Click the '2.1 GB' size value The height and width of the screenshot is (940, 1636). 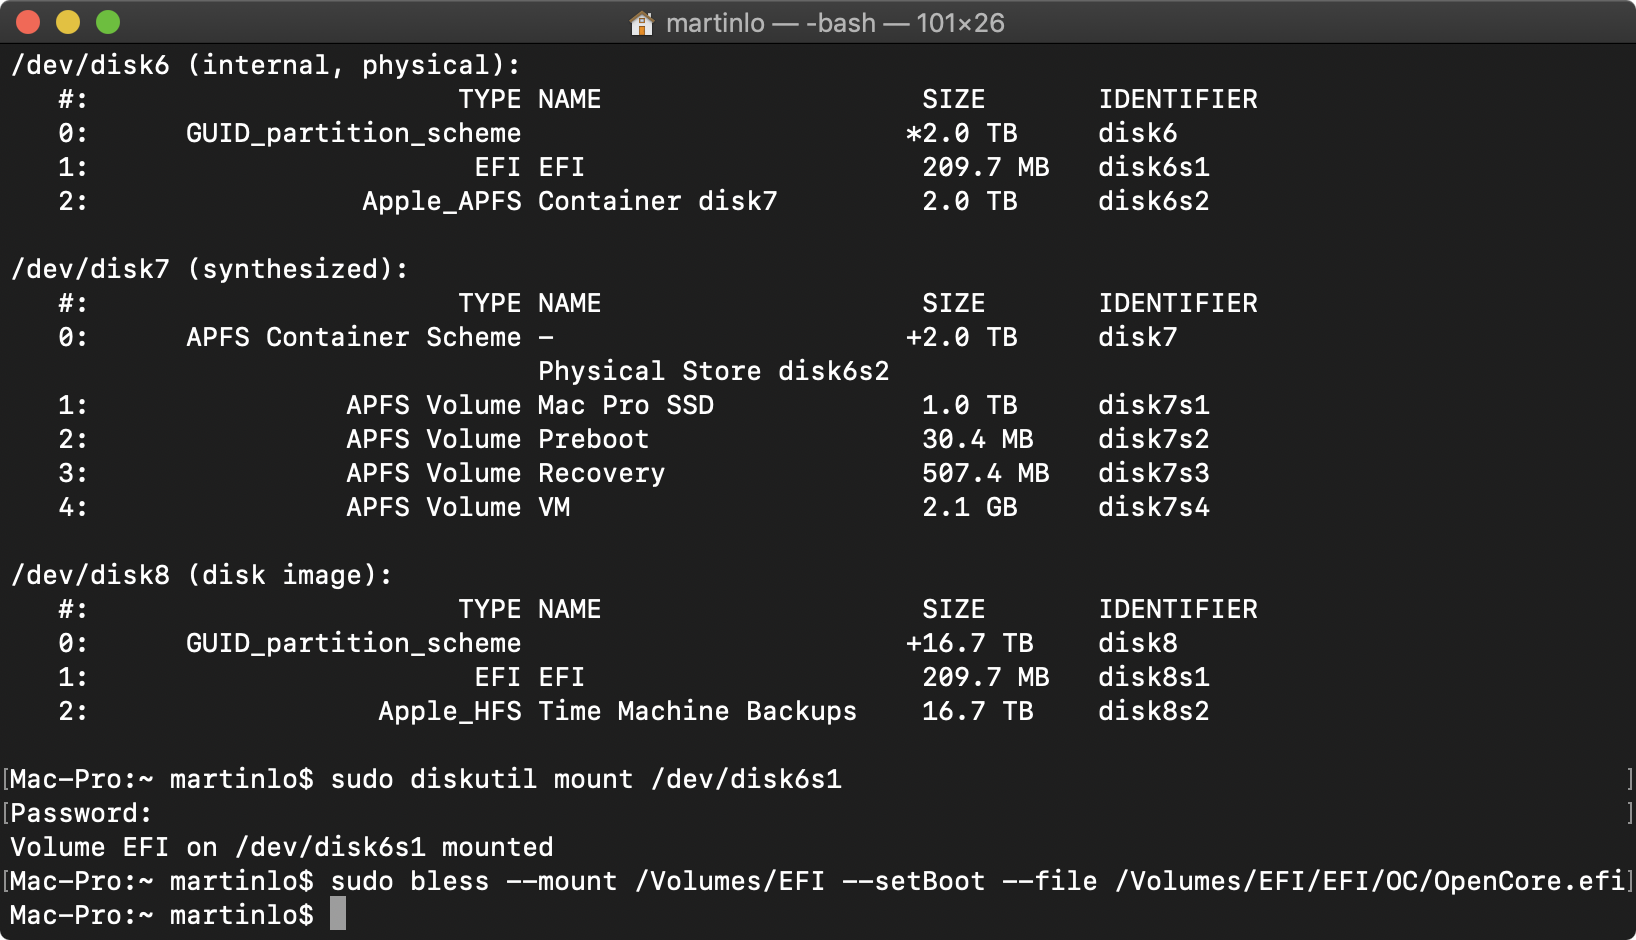click(970, 507)
